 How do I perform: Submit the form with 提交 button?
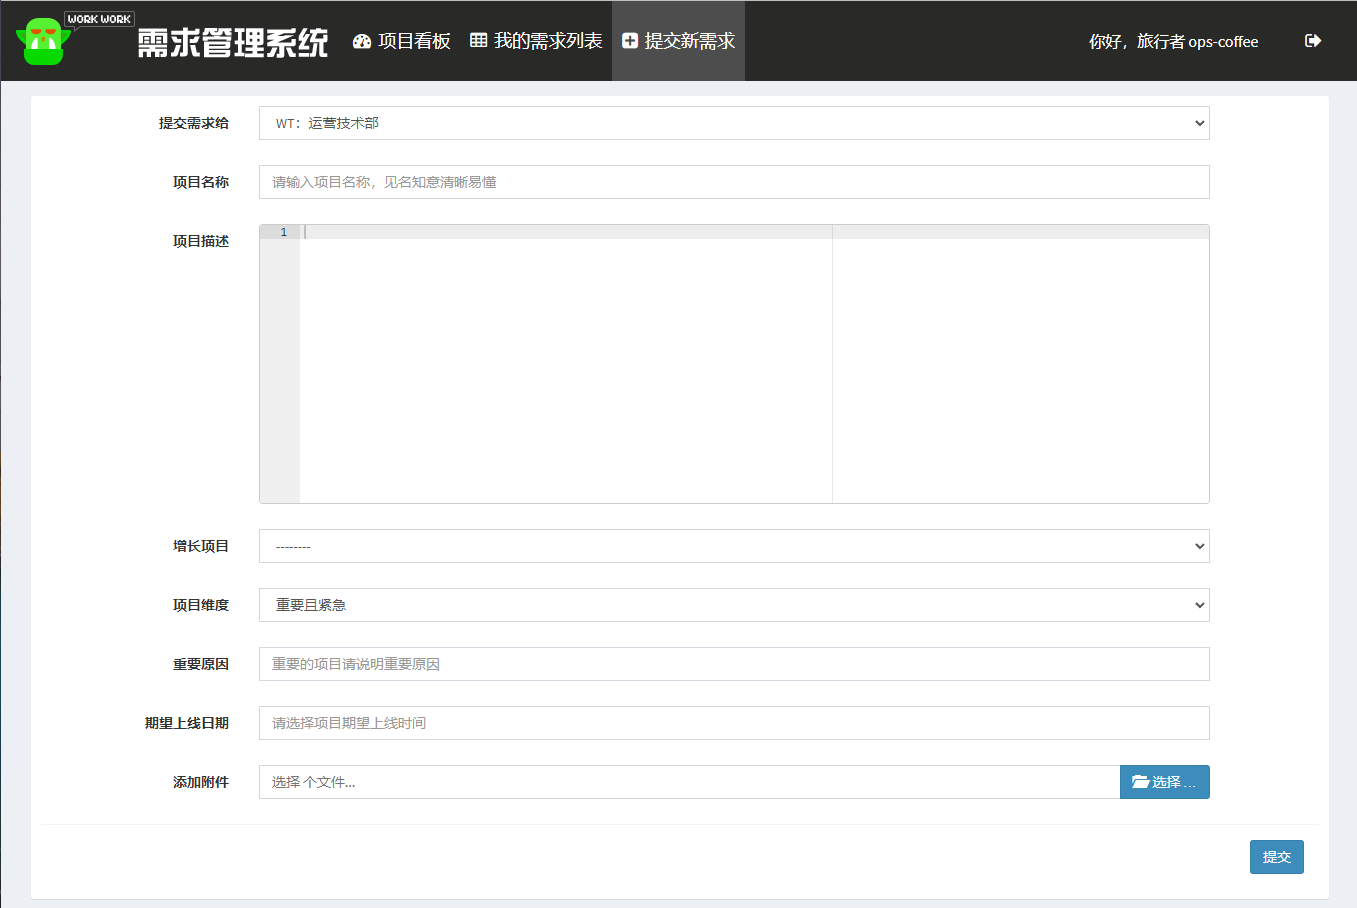click(x=1276, y=857)
